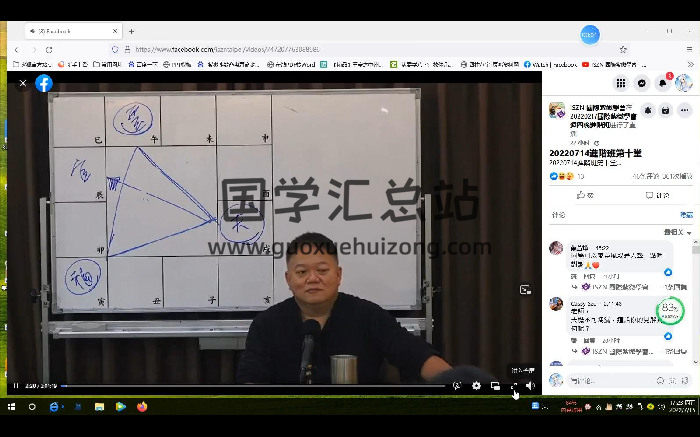Open the video settings gear
The width and height of the screenshot is (700, 437).
pos(476,386)
